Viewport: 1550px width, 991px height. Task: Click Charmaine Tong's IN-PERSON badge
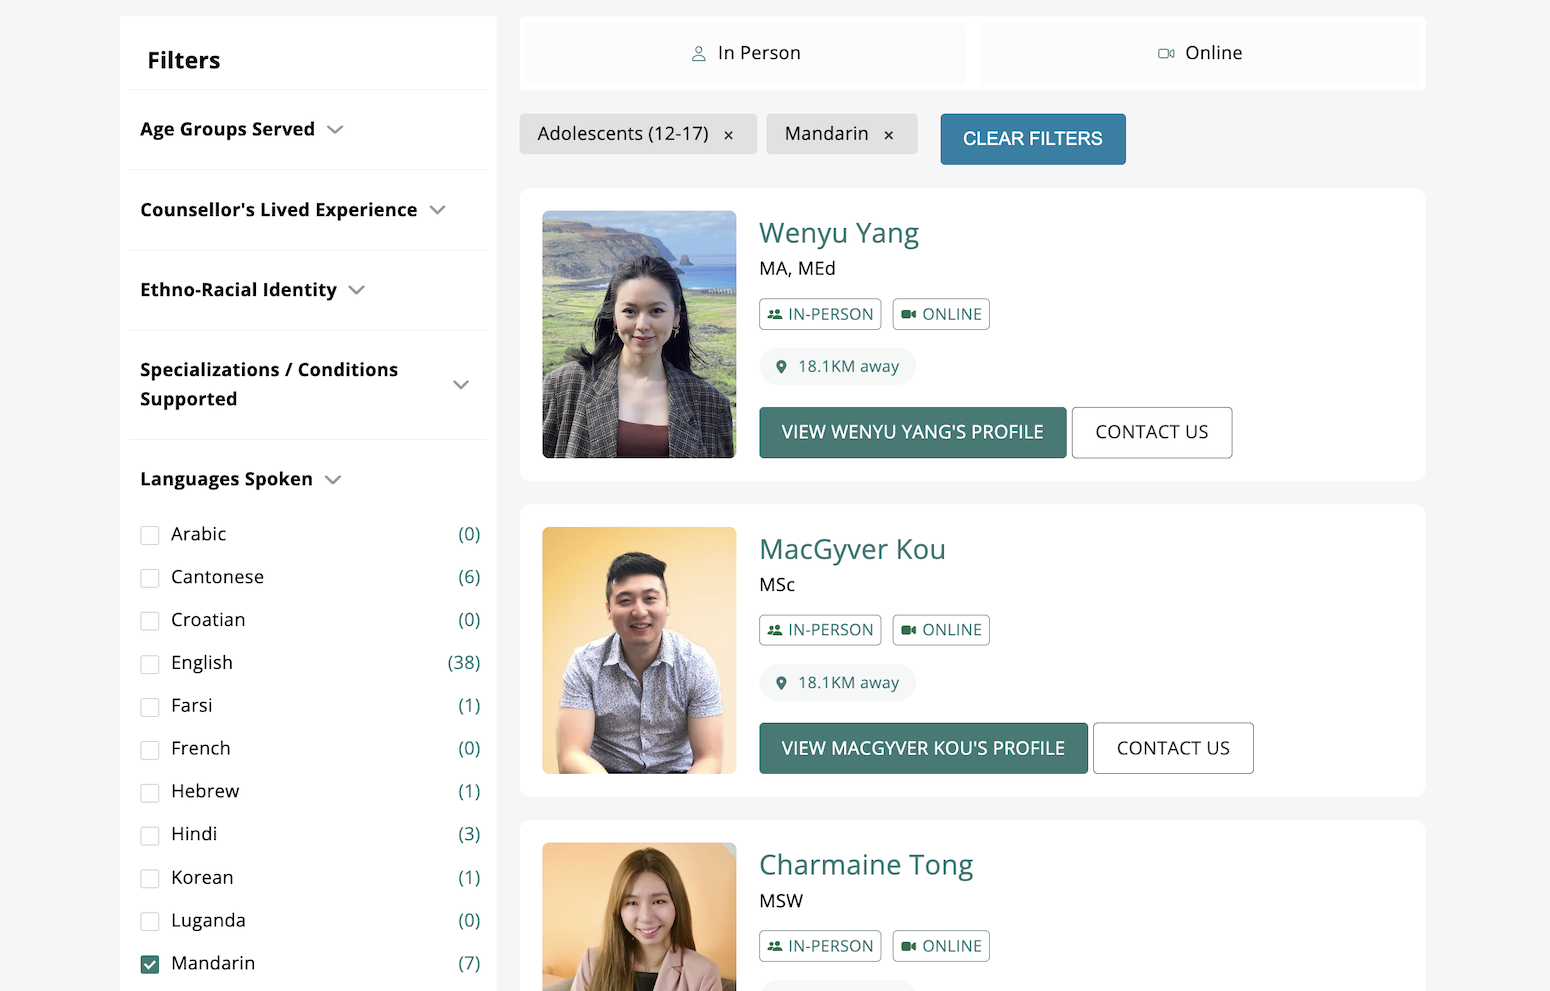[820, 945]
